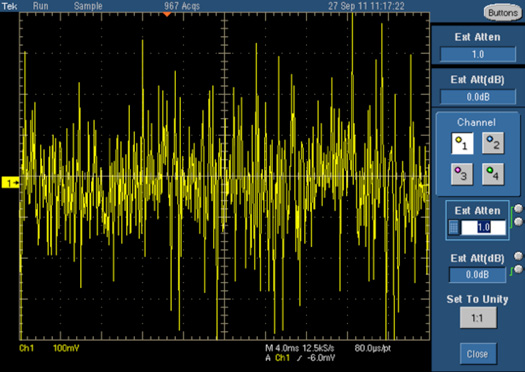
Task: Click the Sample acquisition mode label
Action: click(x=88, y=6)
